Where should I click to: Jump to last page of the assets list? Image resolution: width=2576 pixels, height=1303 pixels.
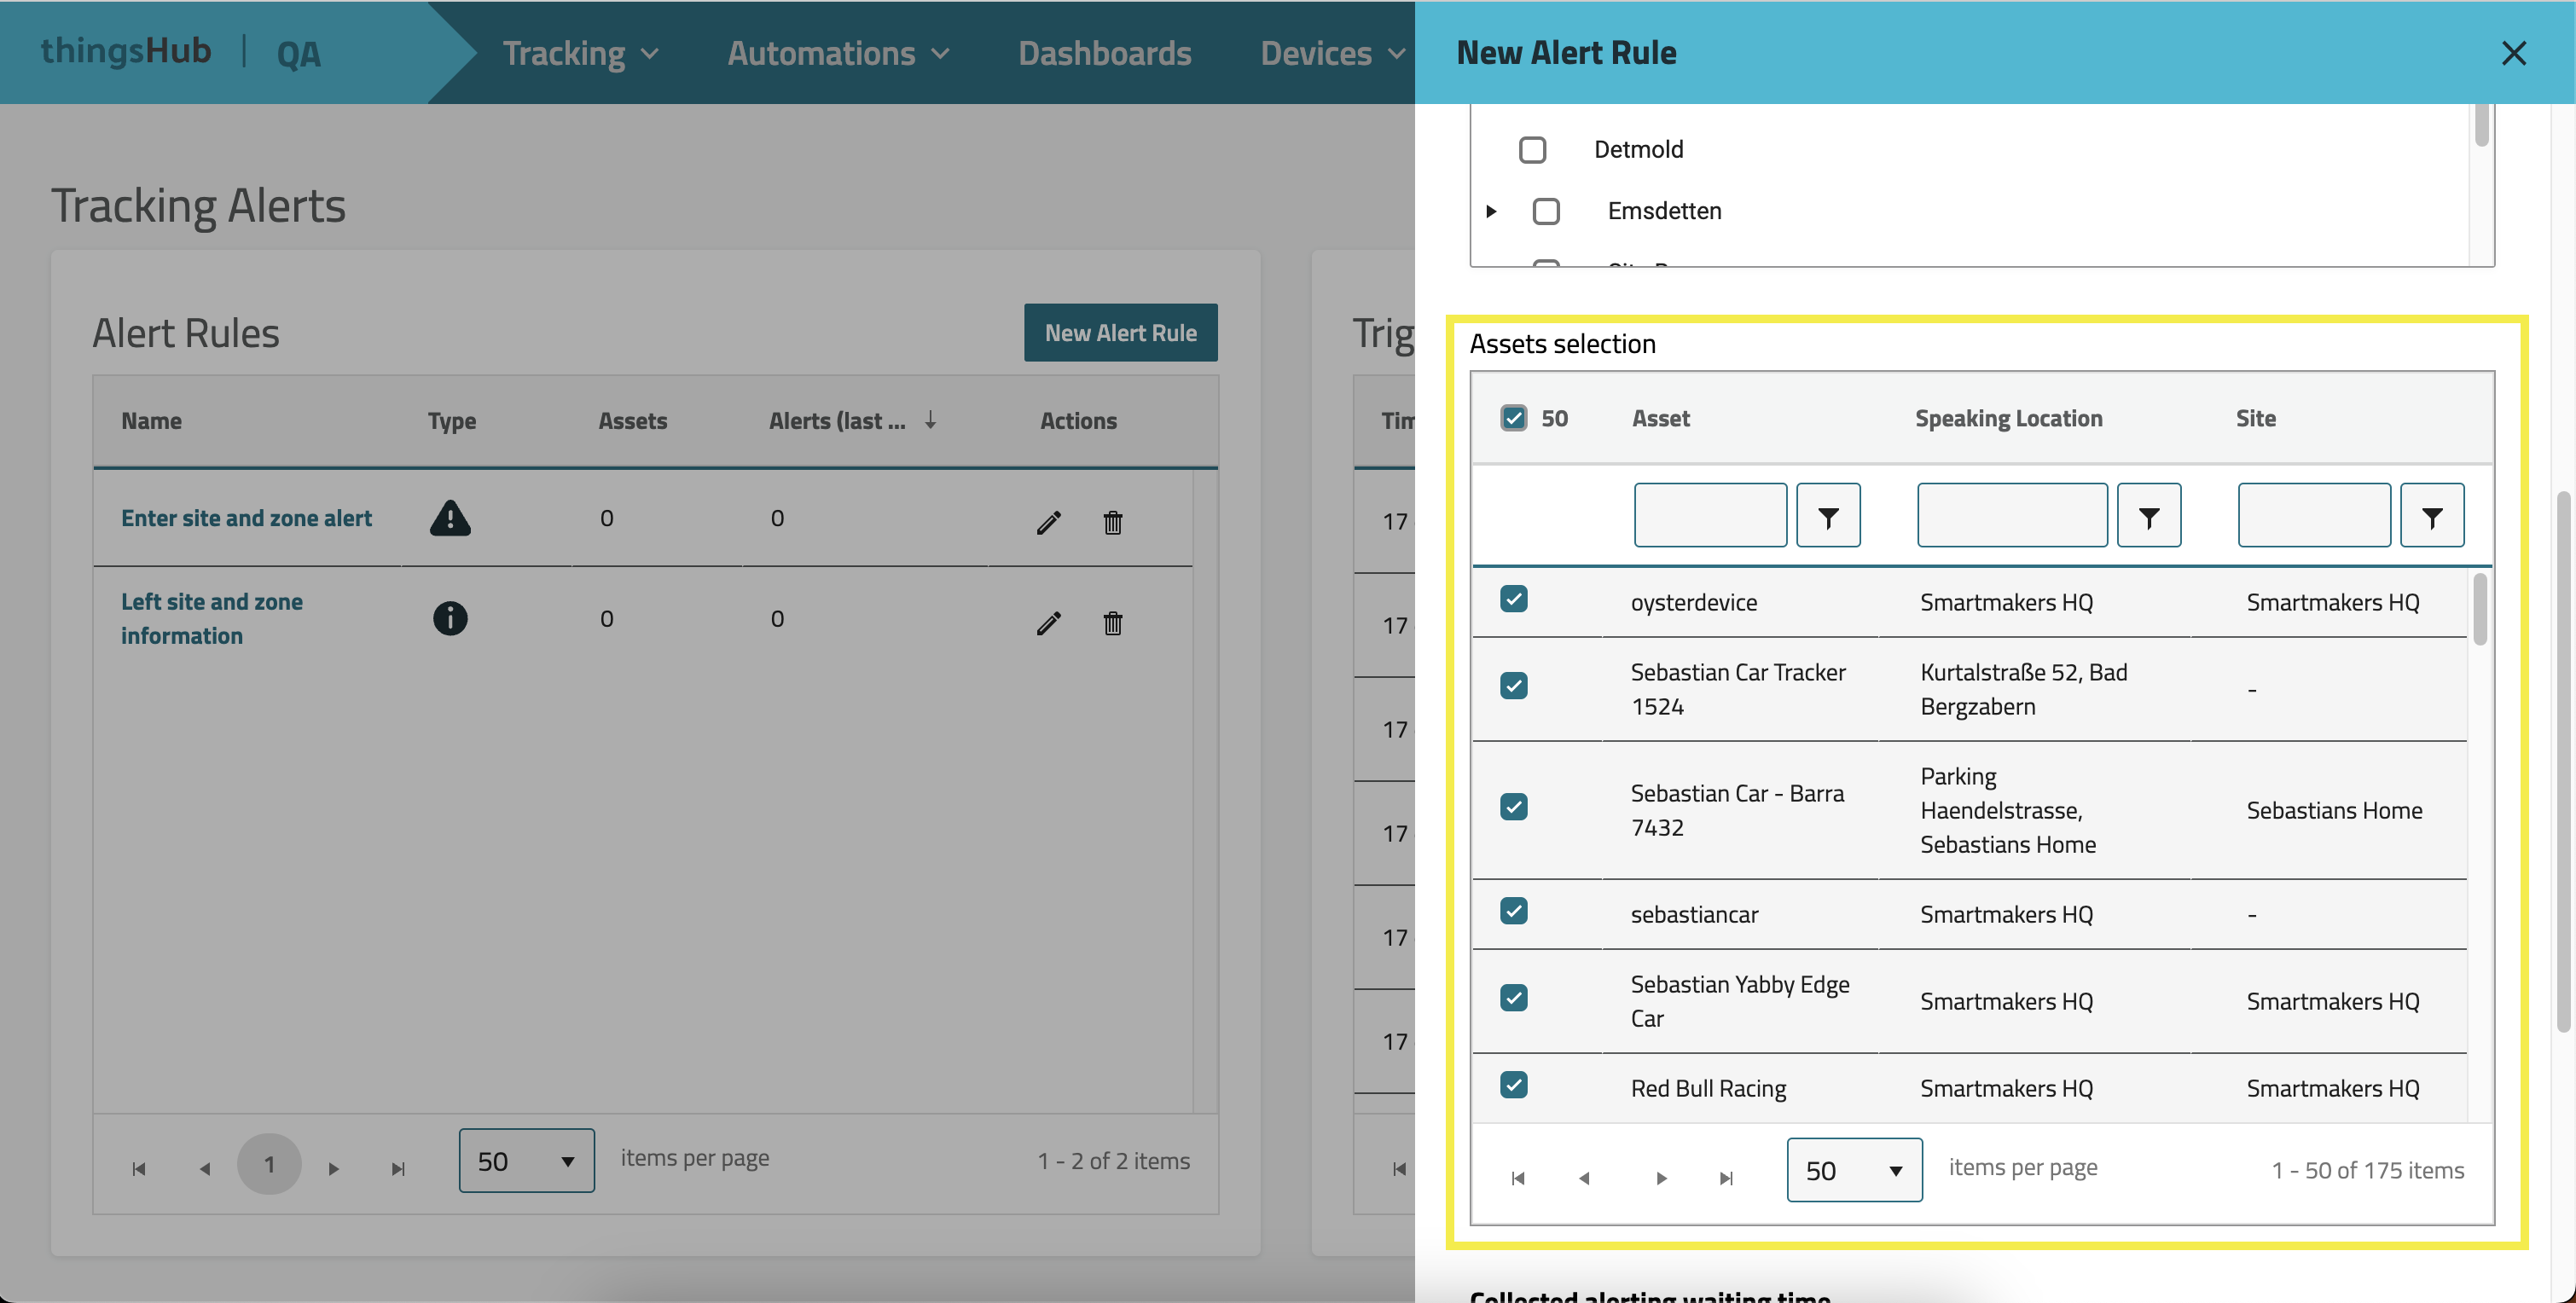pyautogui.click(x=1726, y=1178)
